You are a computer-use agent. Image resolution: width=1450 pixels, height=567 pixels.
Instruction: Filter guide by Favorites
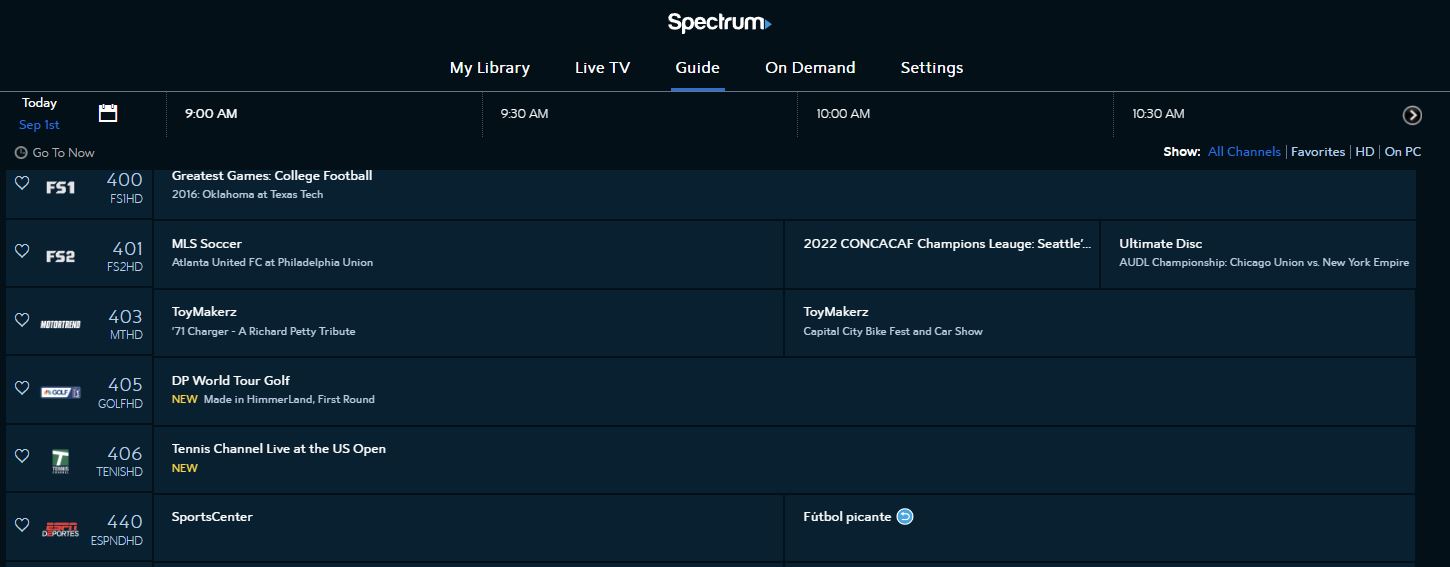(x=1318, y=152)
